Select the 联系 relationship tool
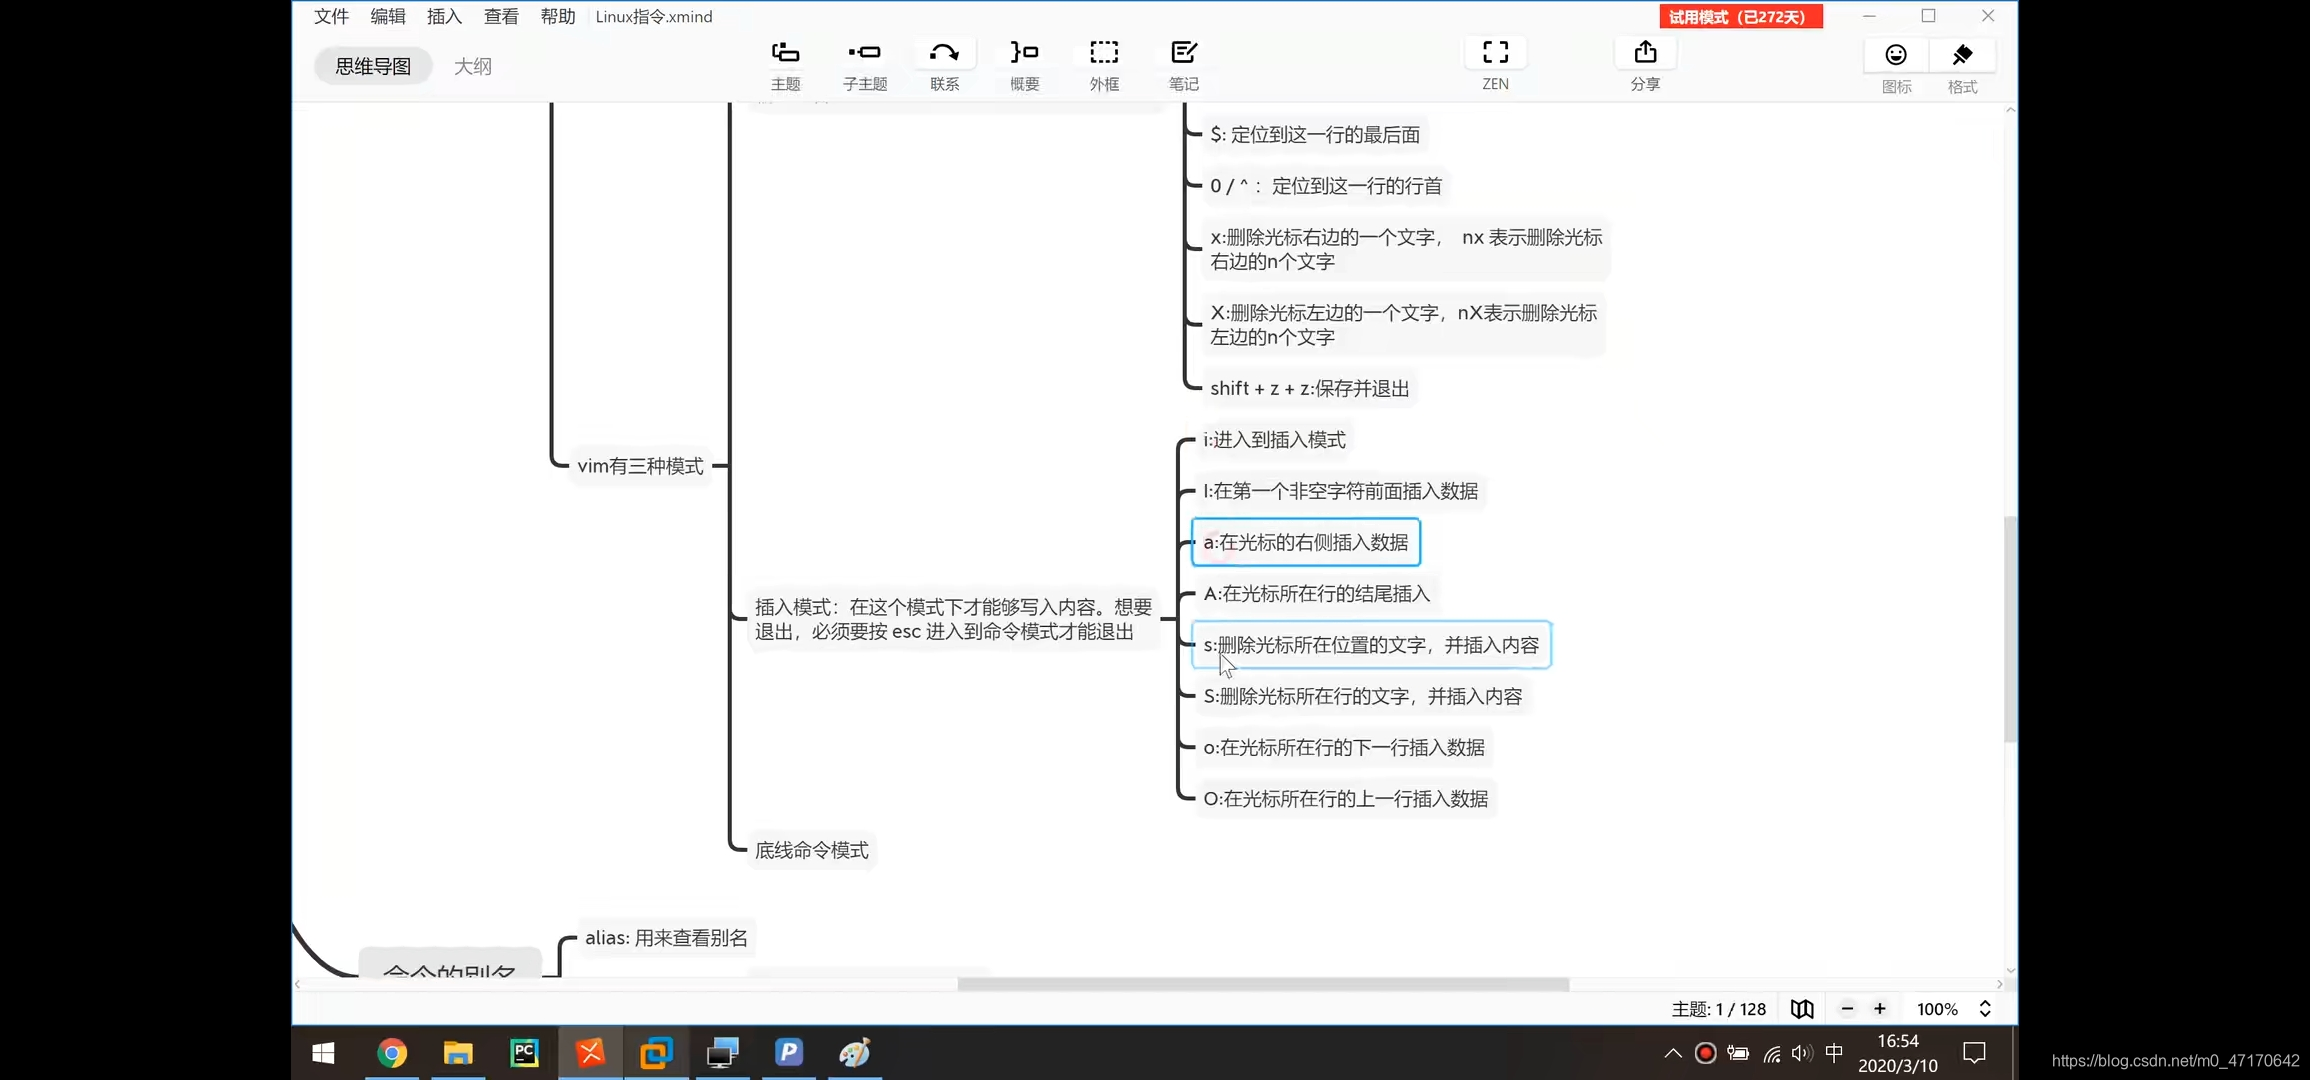The height and width of the screenshot is (1080, 2310). [944, 65]
